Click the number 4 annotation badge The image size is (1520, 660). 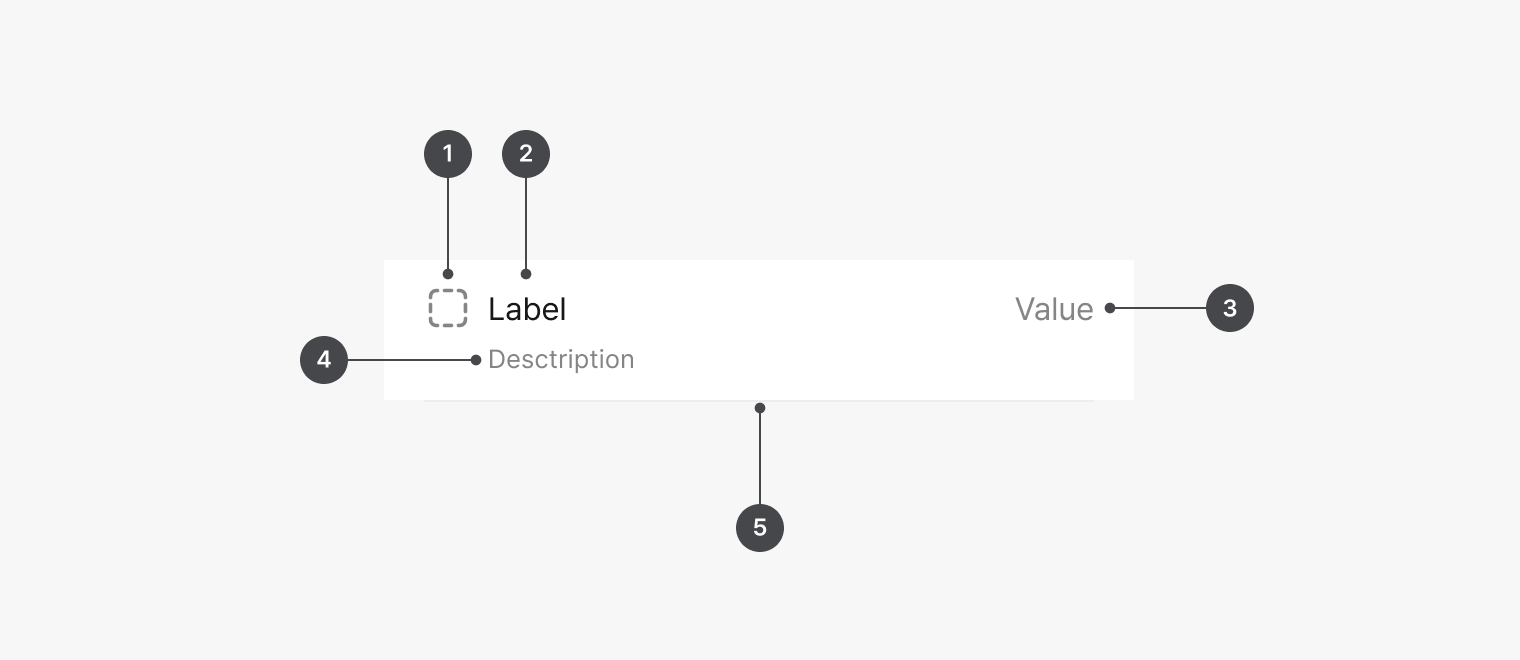coord(324,360)
